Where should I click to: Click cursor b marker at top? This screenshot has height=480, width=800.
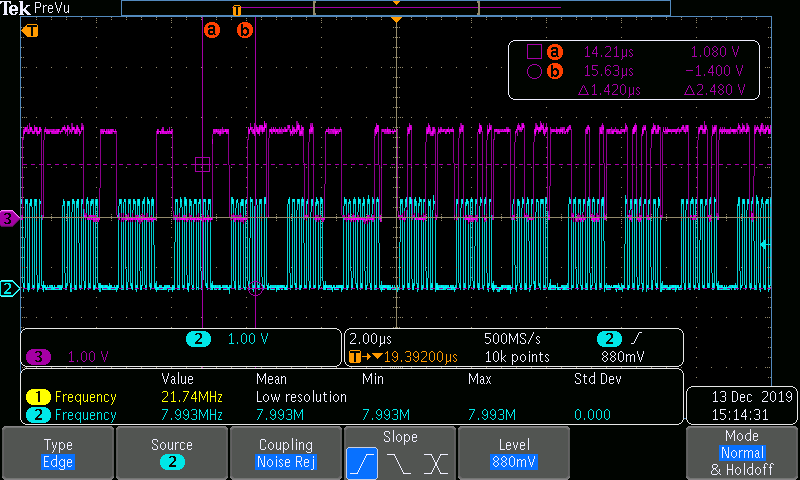tap(245, 30)
